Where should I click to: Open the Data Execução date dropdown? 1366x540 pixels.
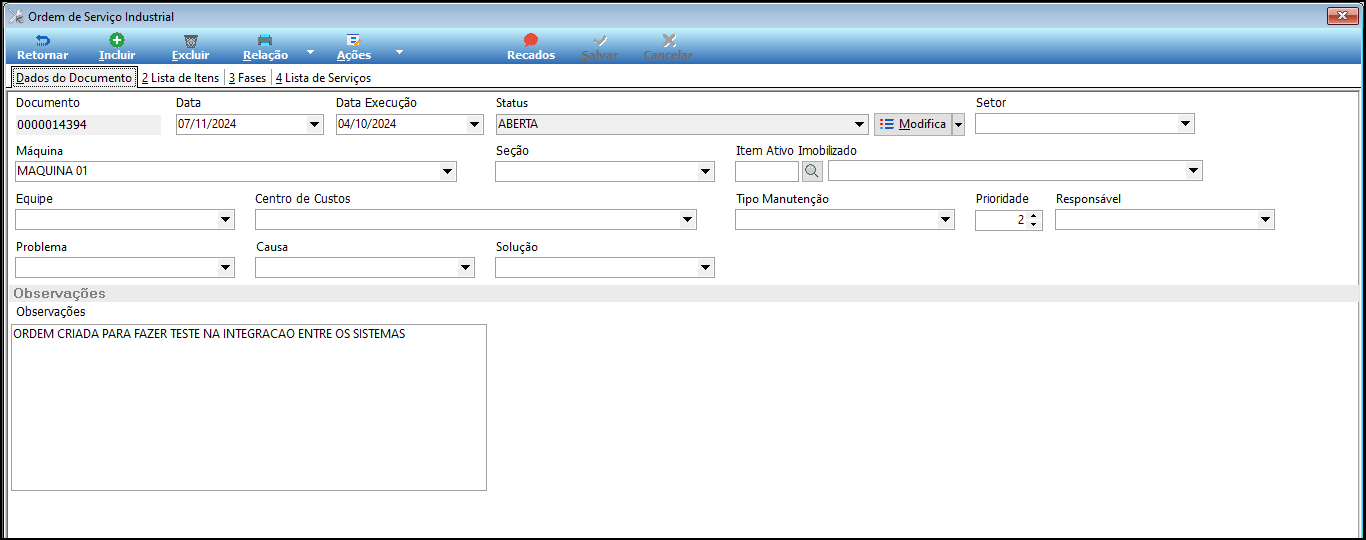click(x=474, y=124)
